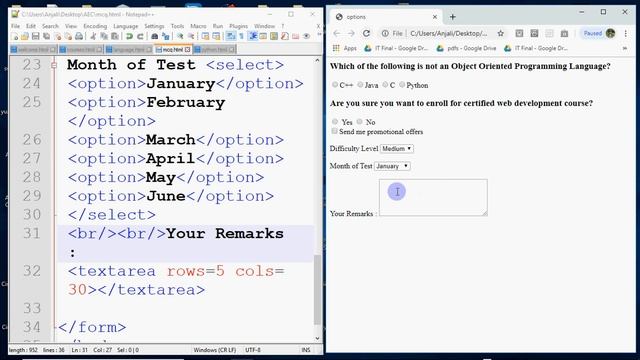Image resolution: width=640 pixels, height=360 pixels.
Task: Open Find with the binoculars icon
Action: (155, 37)
